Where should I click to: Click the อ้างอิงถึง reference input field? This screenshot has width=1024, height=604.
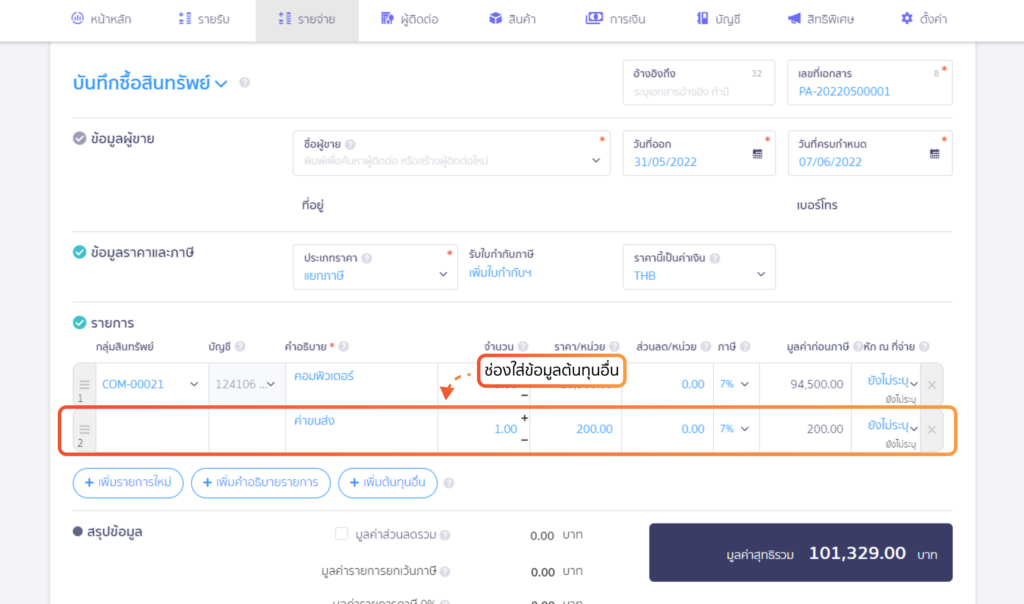(x=699, y=82)
